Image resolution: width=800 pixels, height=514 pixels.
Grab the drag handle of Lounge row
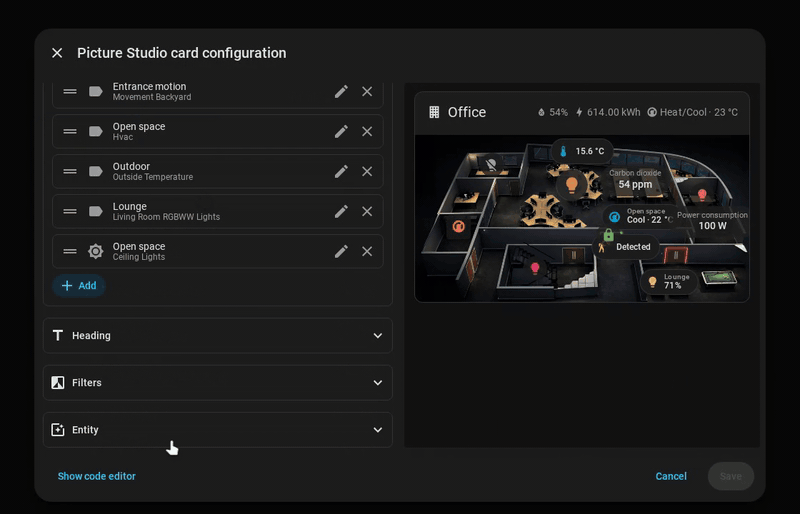[x=70, y=211]
